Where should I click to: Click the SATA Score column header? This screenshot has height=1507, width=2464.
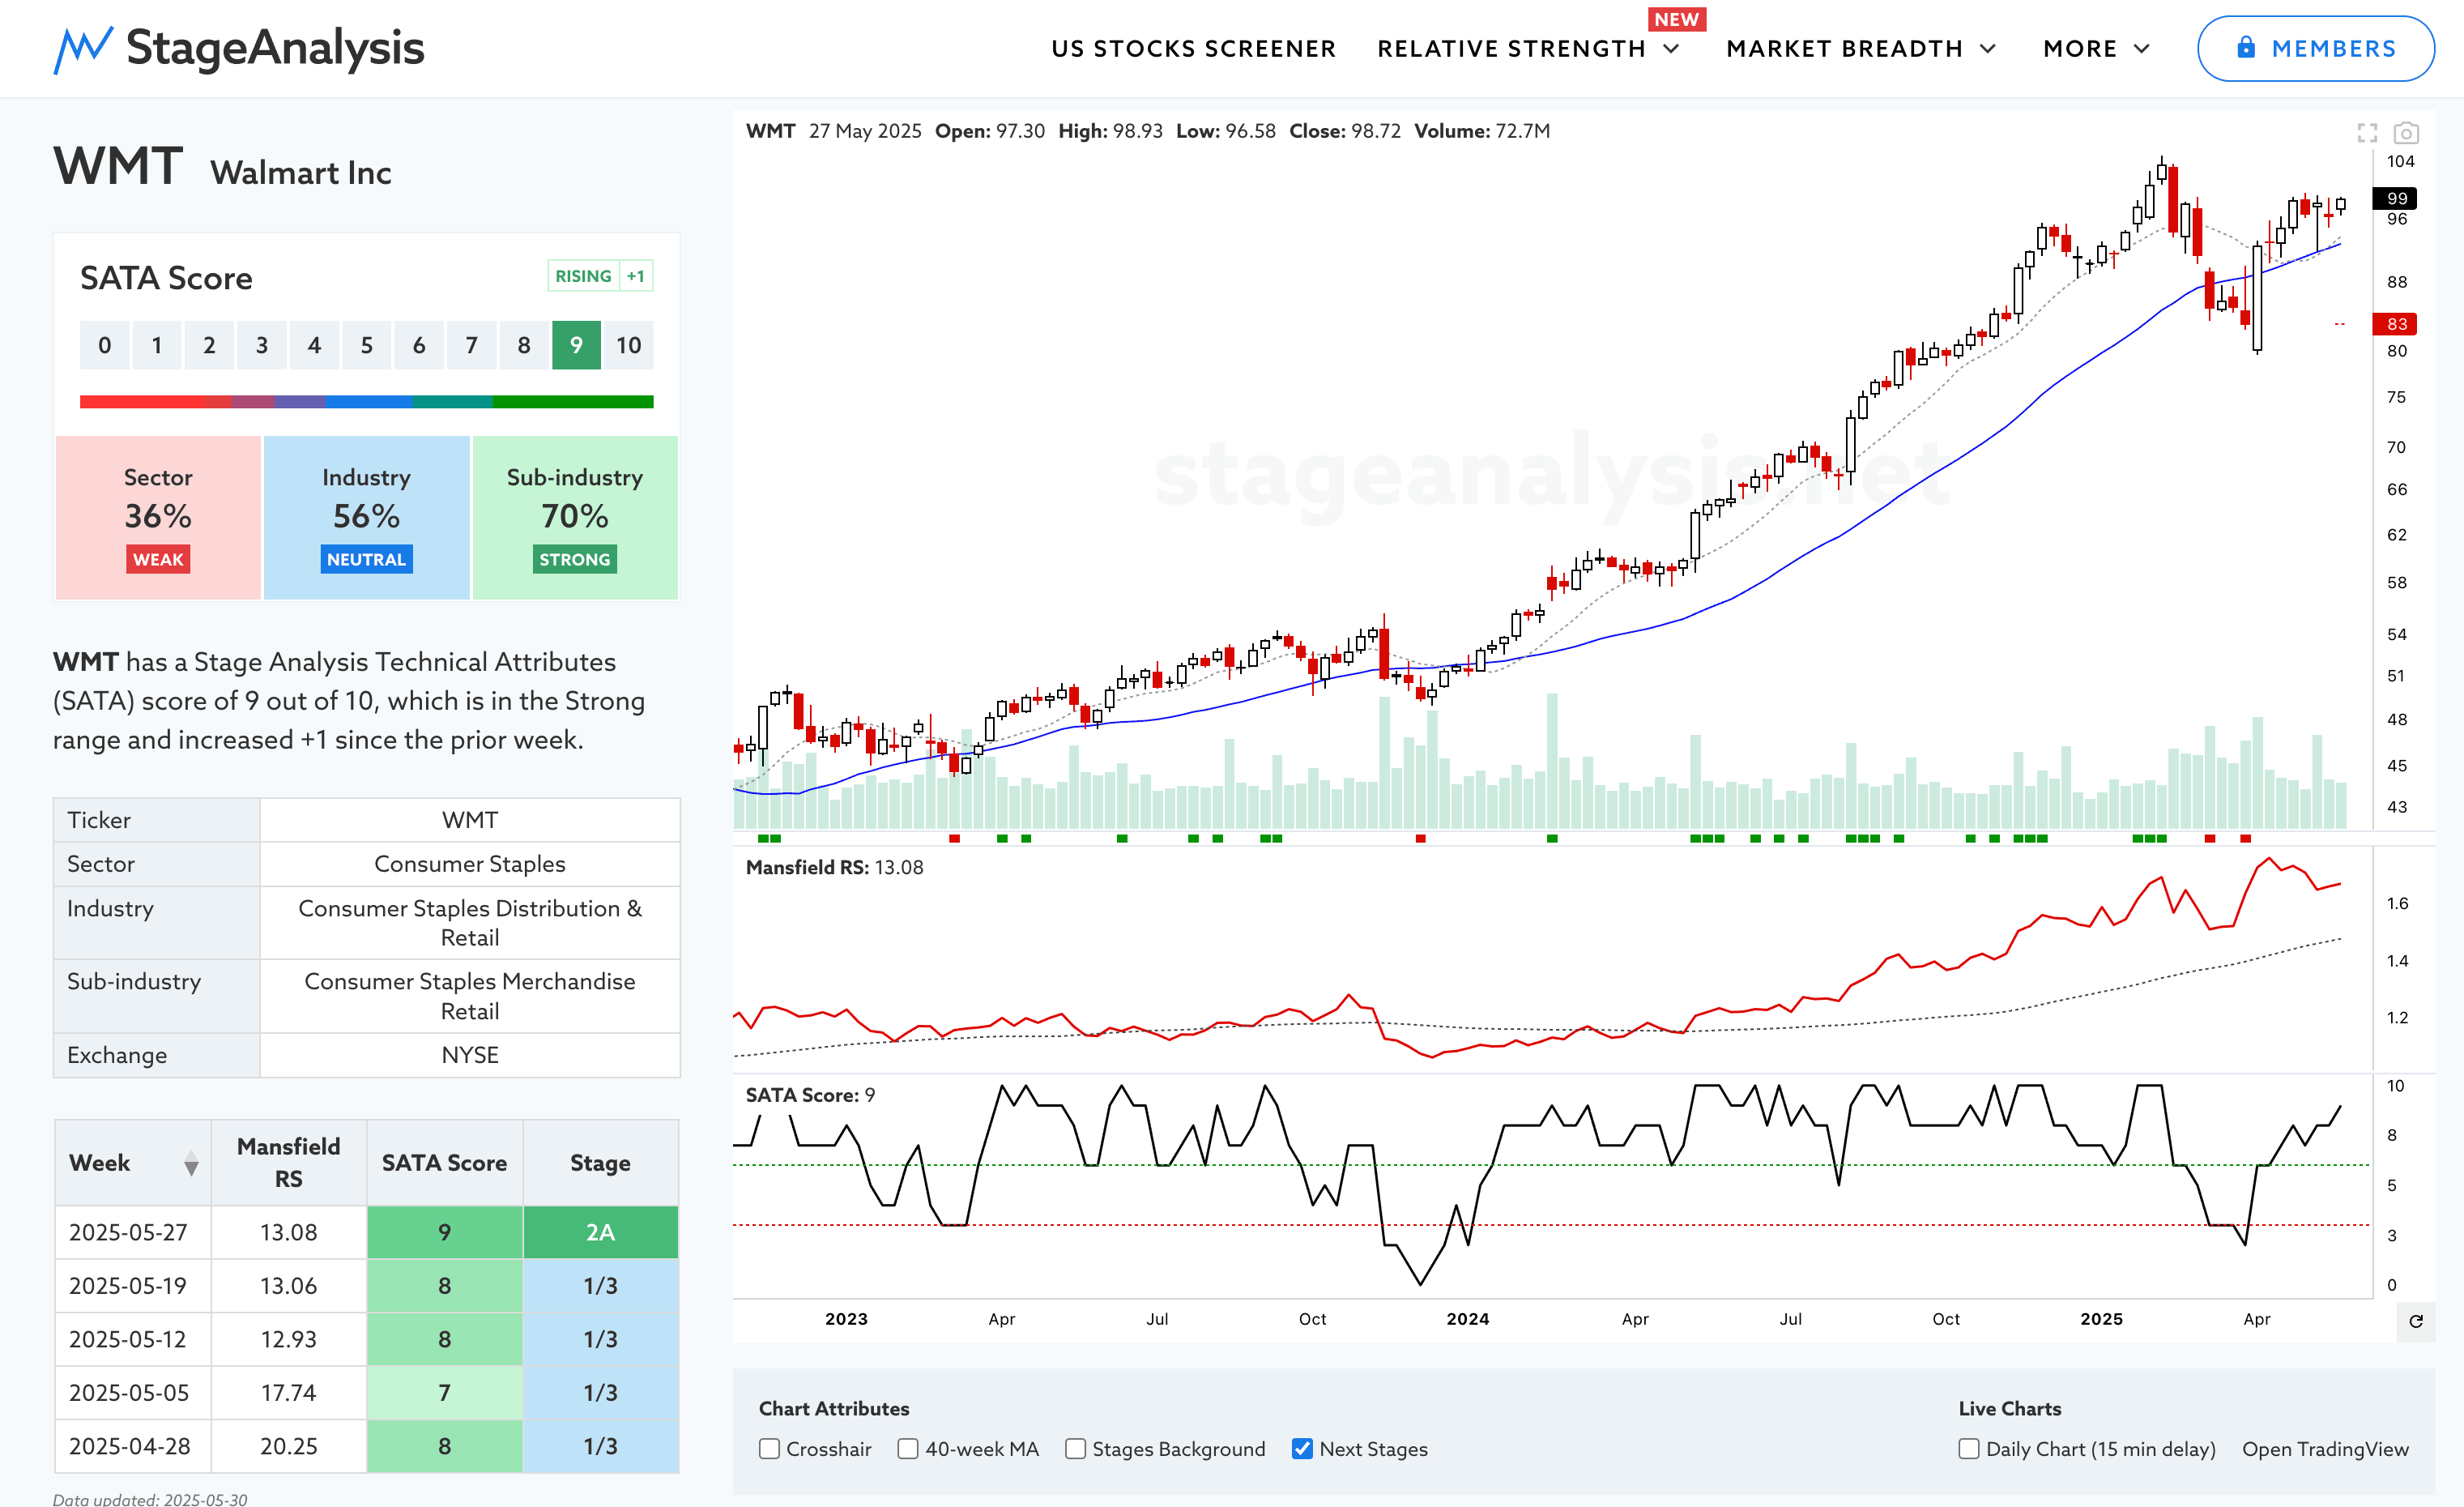(444, 1163)
